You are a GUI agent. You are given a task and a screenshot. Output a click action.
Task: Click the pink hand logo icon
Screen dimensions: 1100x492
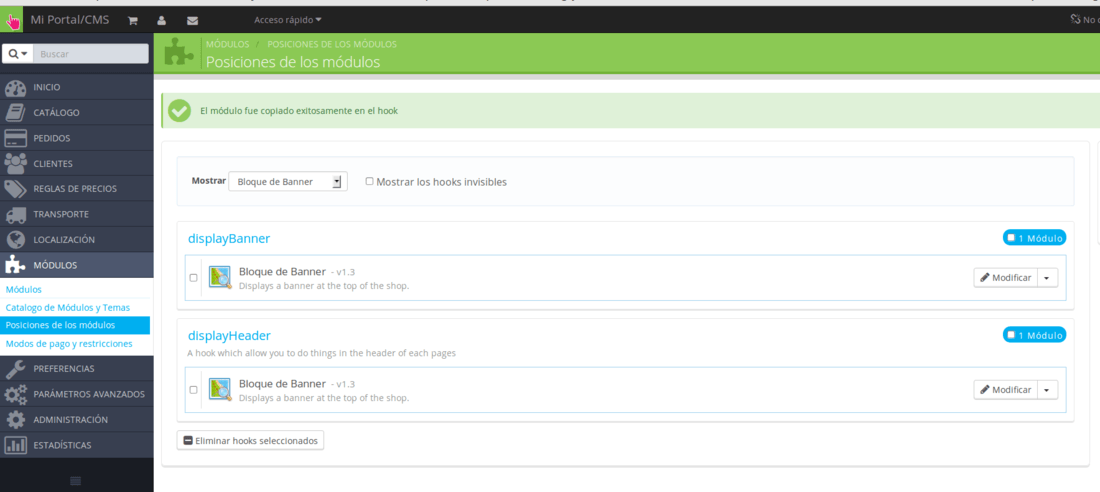pyautogui.click(x=12, y=20)
